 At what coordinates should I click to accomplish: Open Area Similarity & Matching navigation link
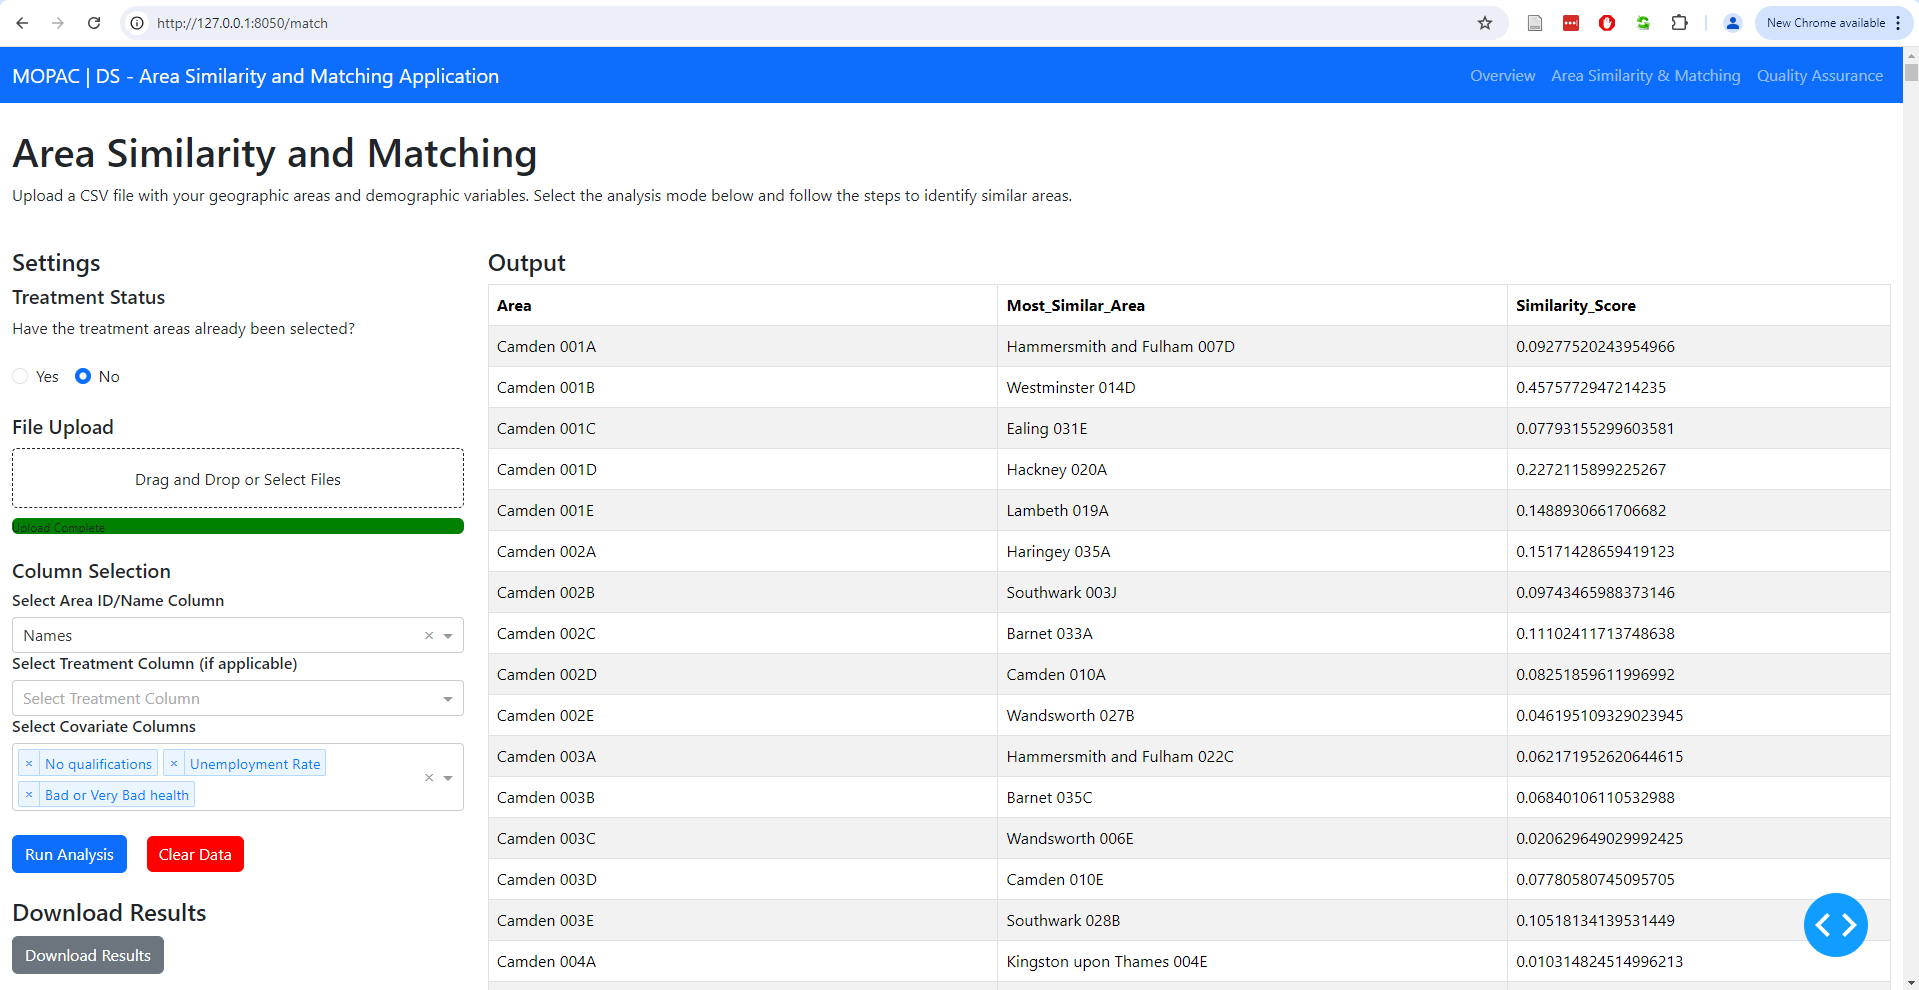1646,76
